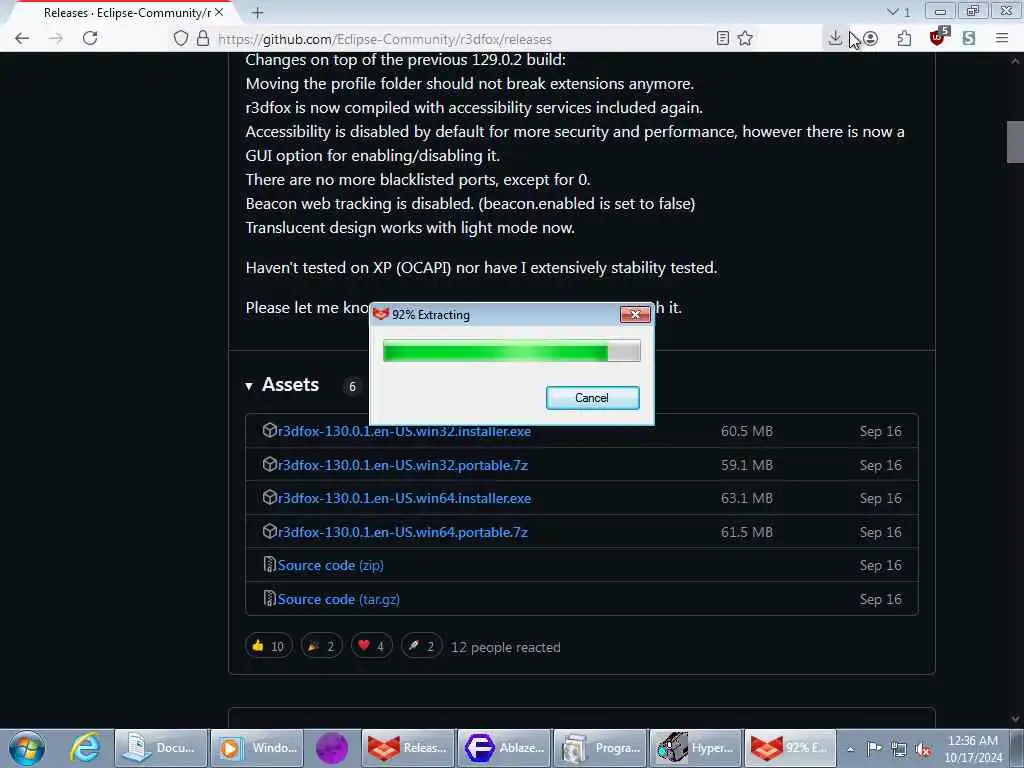Download Source code (zip)
Image resolution: width=1024 pixels, height=768 pixels.
click(330, 566)
